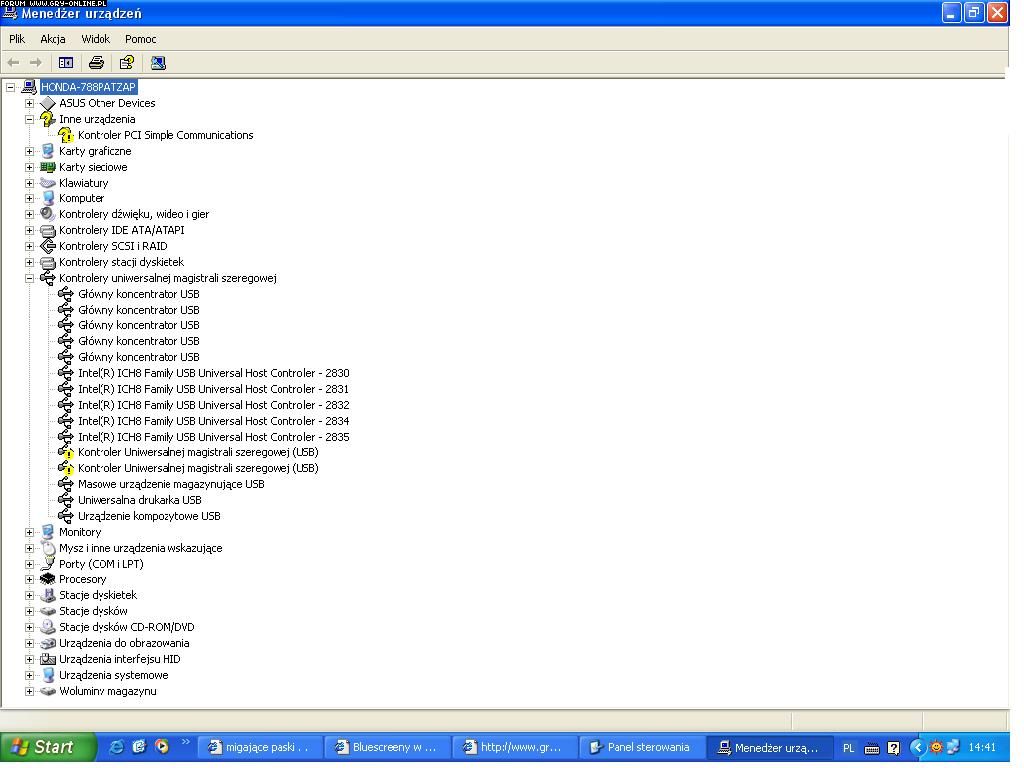
Task: Switch to the Bluescreeny taskbar button
Action: (386, 747)
